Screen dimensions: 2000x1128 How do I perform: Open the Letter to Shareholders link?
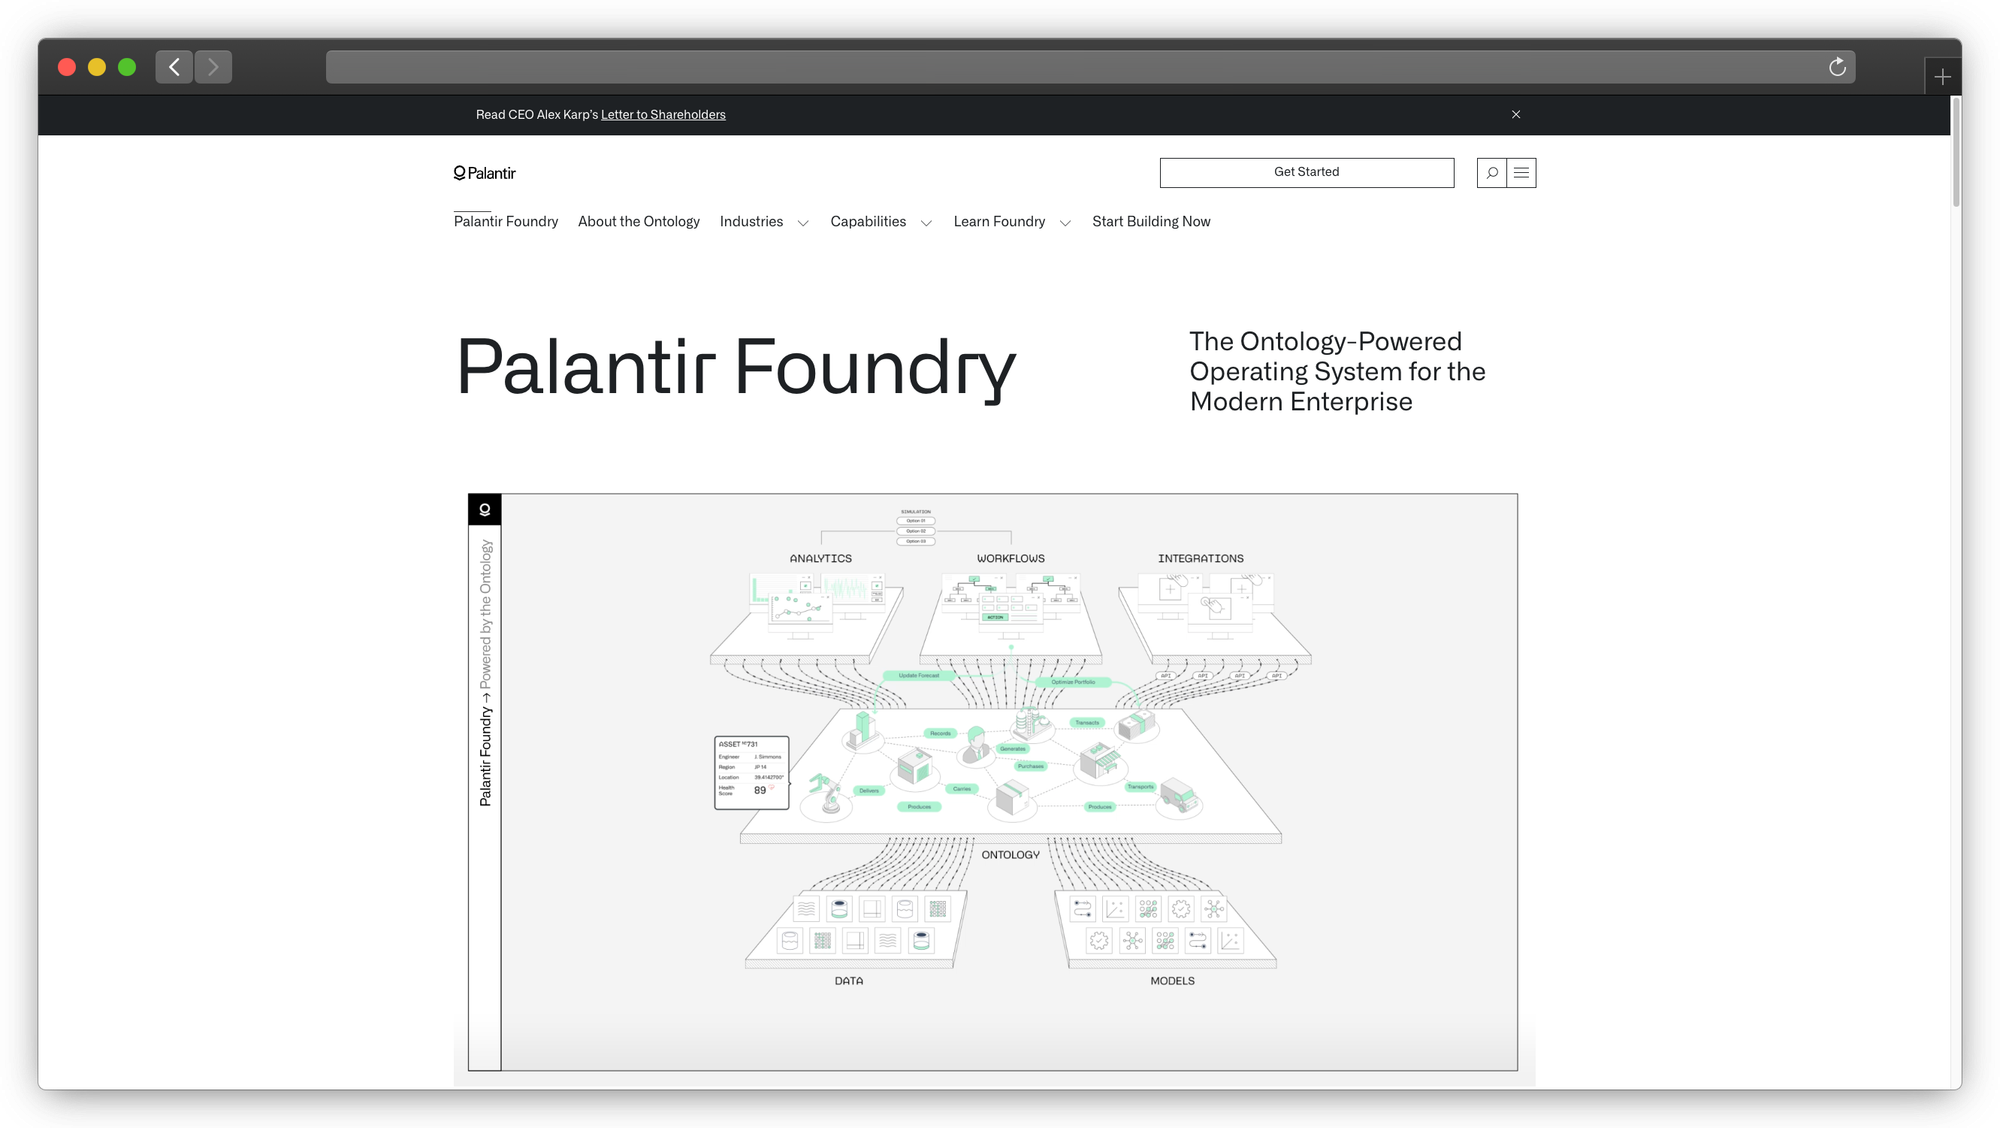click(x=663, y=115)
